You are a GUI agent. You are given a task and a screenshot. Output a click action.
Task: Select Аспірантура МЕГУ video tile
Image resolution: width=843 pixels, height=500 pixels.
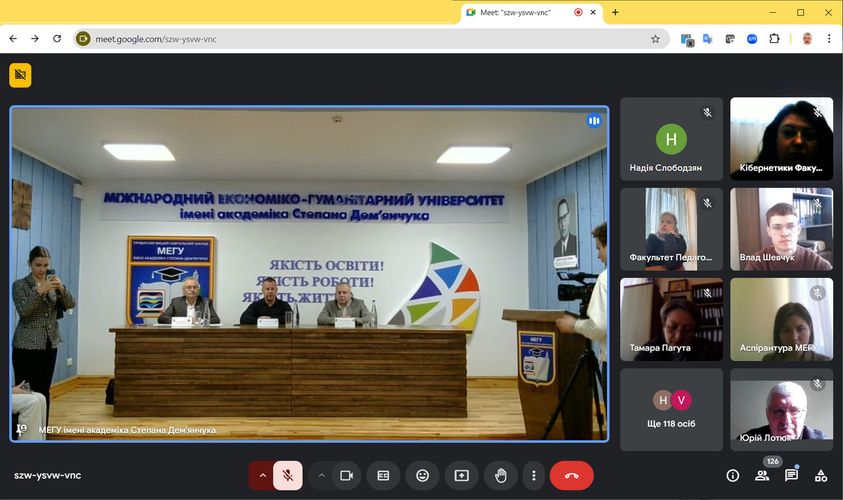tap(781, 319)
